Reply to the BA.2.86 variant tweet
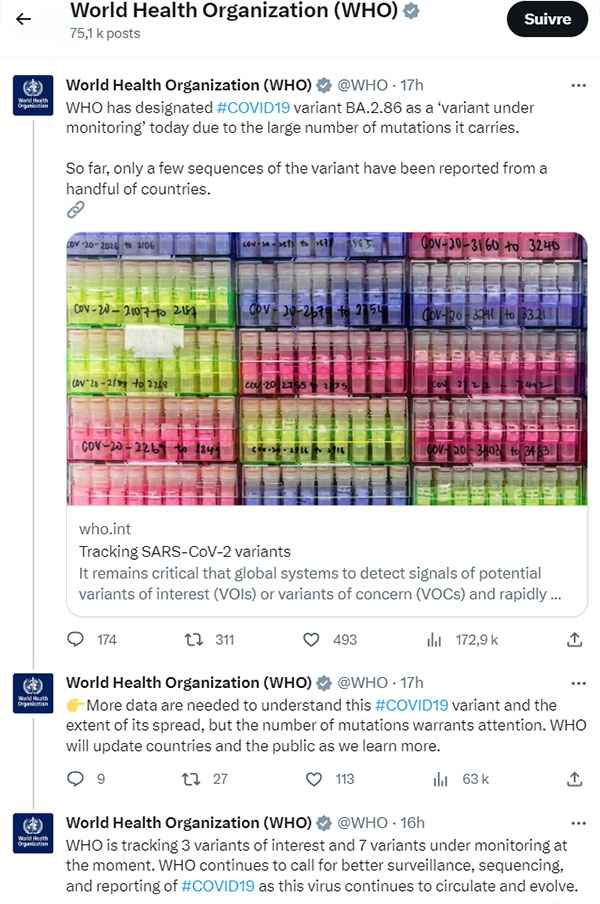Viewport: 600px width, 904px height. point(76,639)
